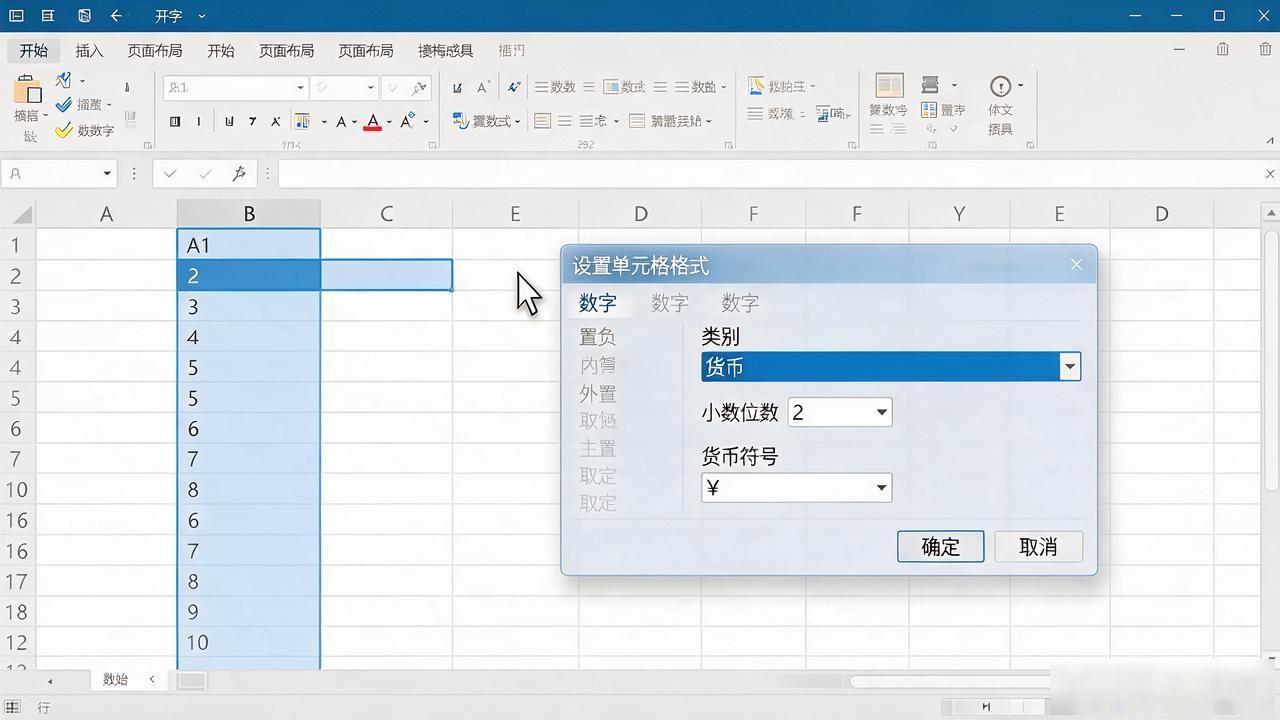The width and height of the screenshot is (1280, 720).
Task: Click the red font color A swatch
Action: (373, 122)
